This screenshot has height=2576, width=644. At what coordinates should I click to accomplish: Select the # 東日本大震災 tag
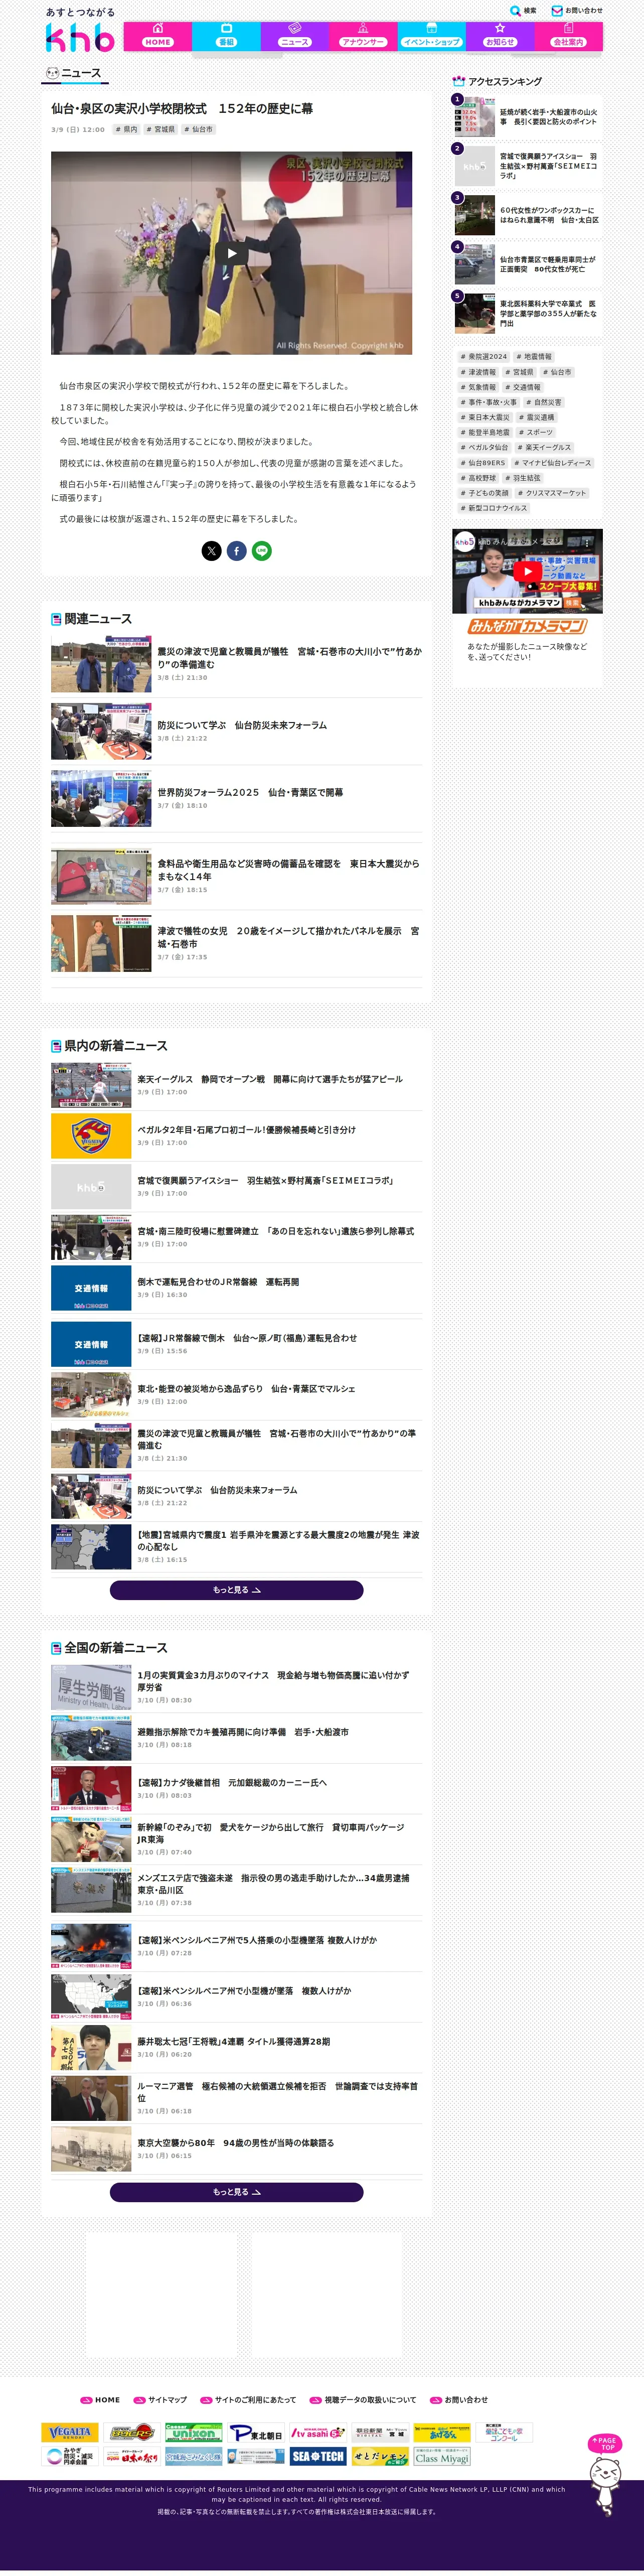tap(485, 417)
